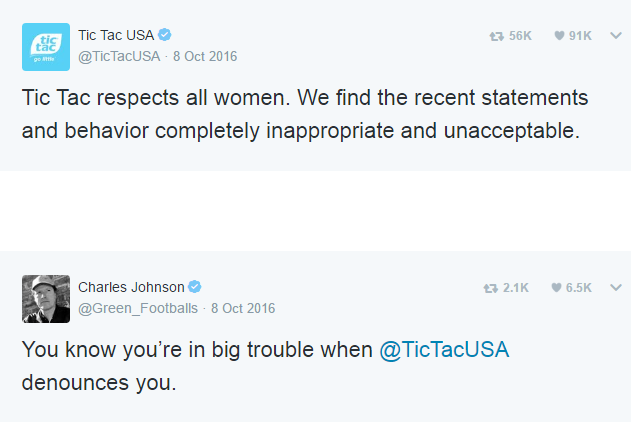Click the Tic Tac USA profile avatar
The image size is (631, 422).
pyautogui.click(x=46, y=46)
